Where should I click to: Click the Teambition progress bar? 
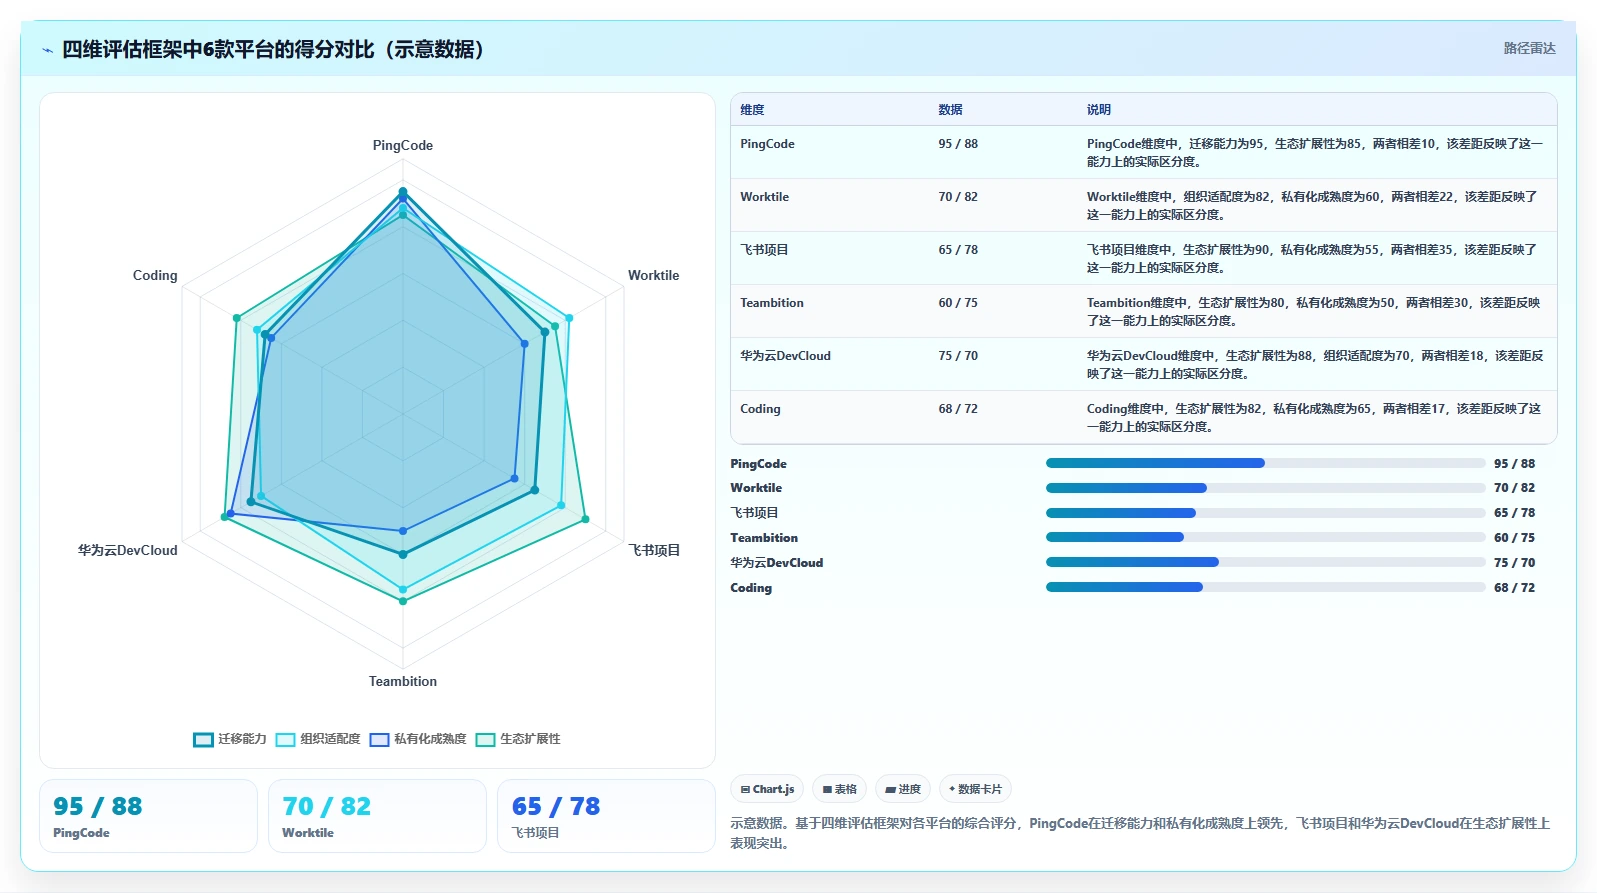pos(1265,537)
